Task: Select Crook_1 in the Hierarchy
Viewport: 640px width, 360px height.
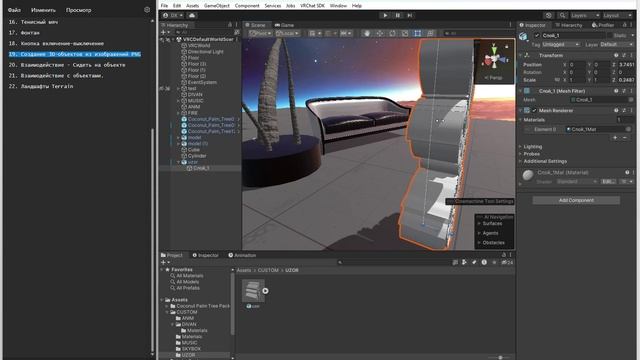Action: 201,168
